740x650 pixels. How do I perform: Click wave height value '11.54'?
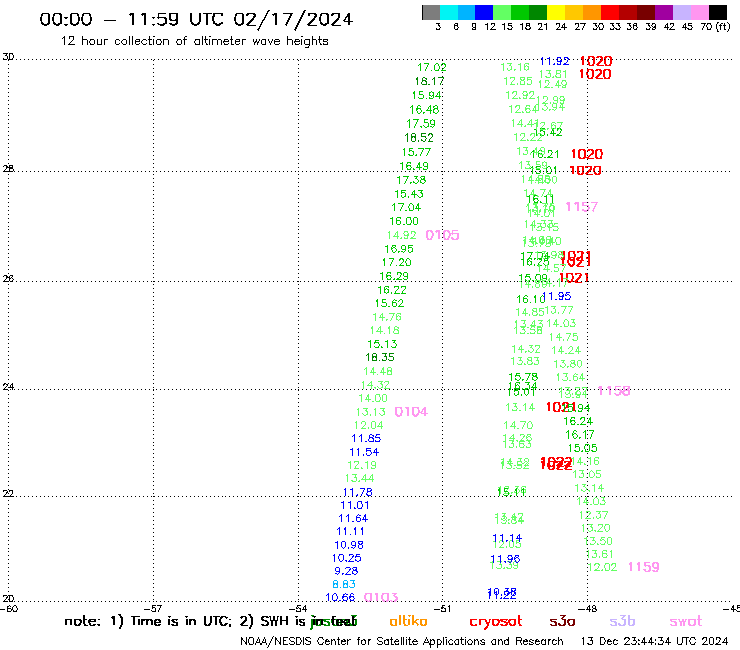coord(364,452)
